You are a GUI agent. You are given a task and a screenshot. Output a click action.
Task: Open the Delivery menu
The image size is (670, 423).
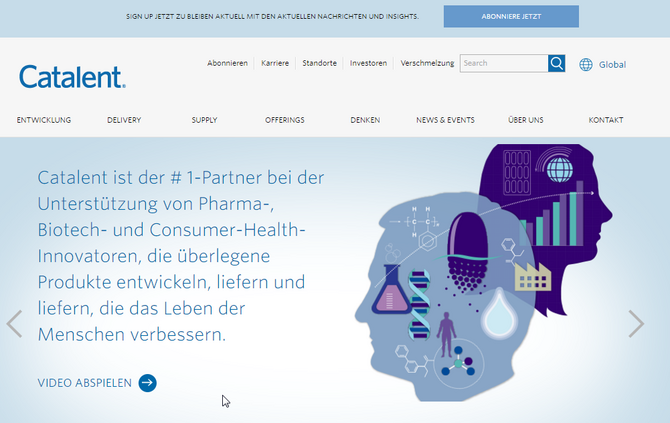point(124,120)
